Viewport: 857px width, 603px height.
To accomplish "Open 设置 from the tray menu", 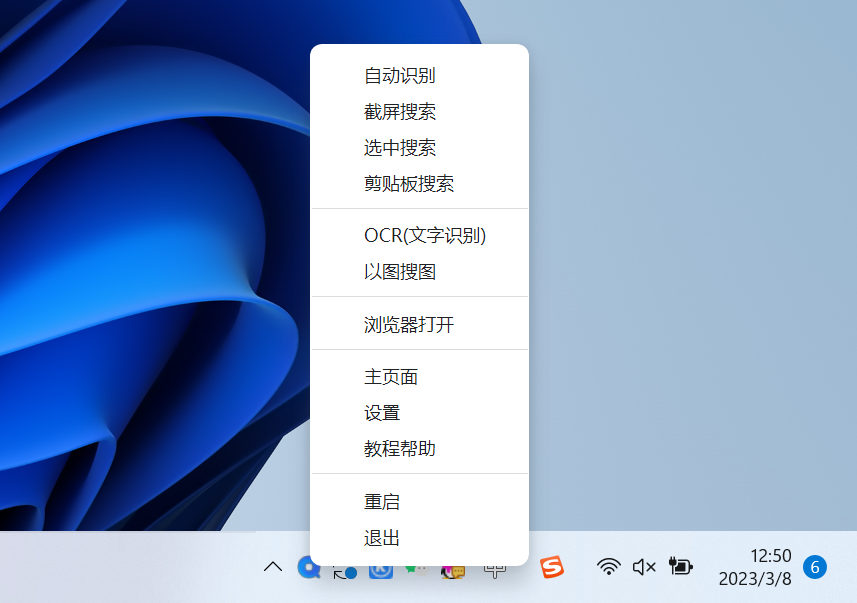I will 419,413.
